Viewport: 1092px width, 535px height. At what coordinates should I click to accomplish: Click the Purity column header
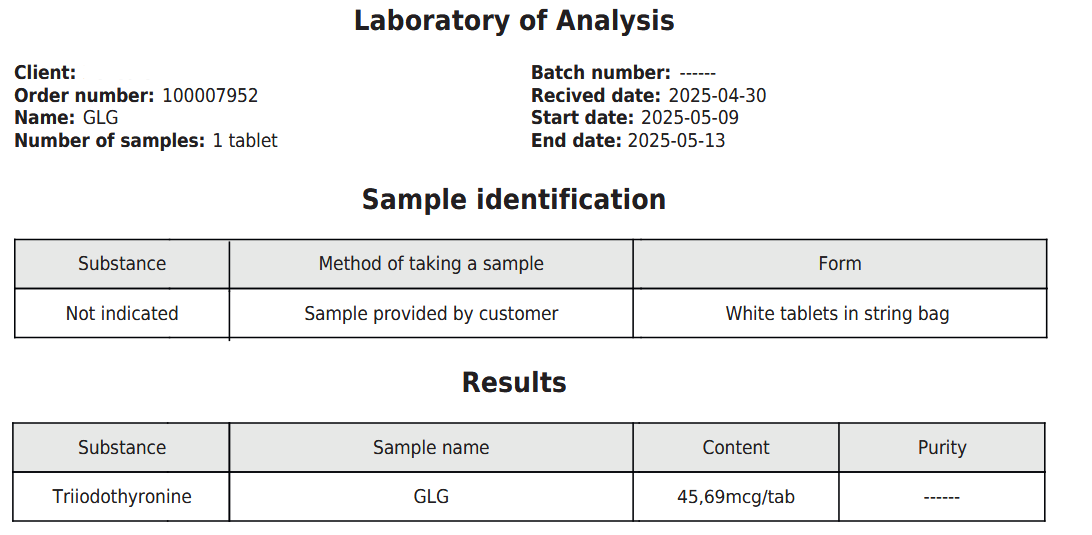[942, 447]
